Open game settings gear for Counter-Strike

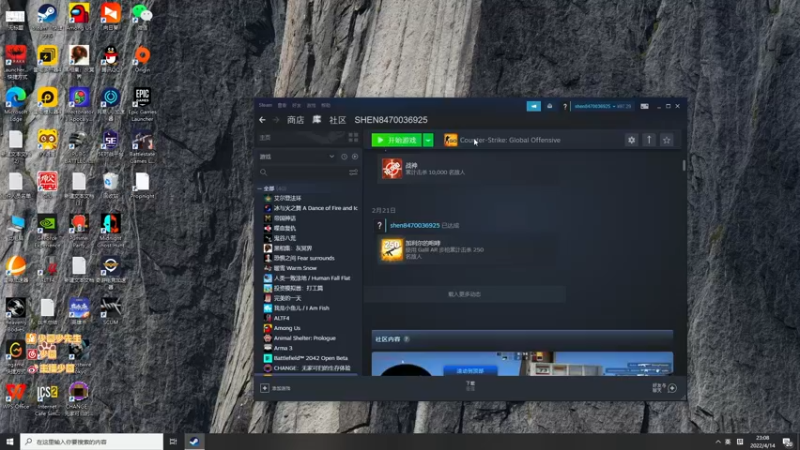[x=631, y=140]
